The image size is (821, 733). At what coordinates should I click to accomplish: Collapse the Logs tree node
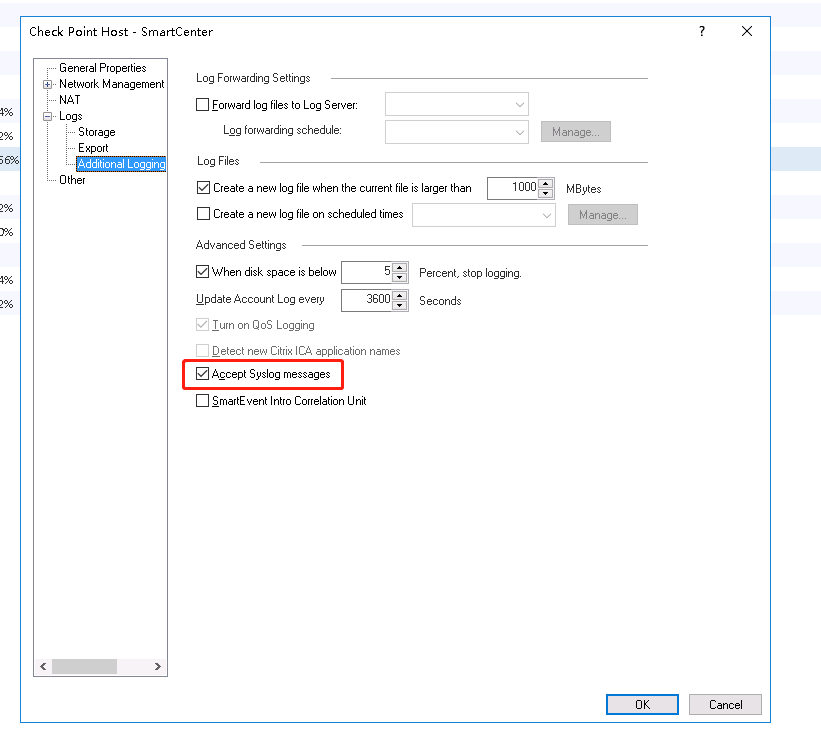pos(48,116)
